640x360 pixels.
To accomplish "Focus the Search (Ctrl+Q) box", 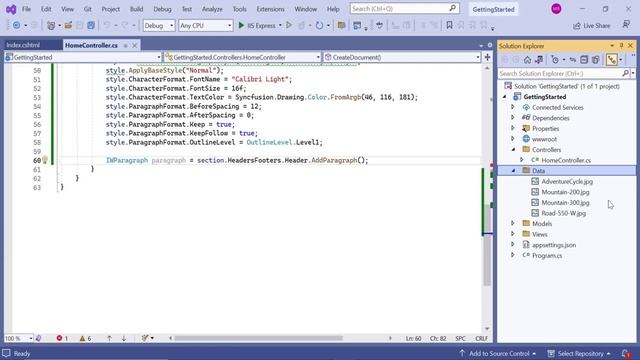I will point(404,9).
